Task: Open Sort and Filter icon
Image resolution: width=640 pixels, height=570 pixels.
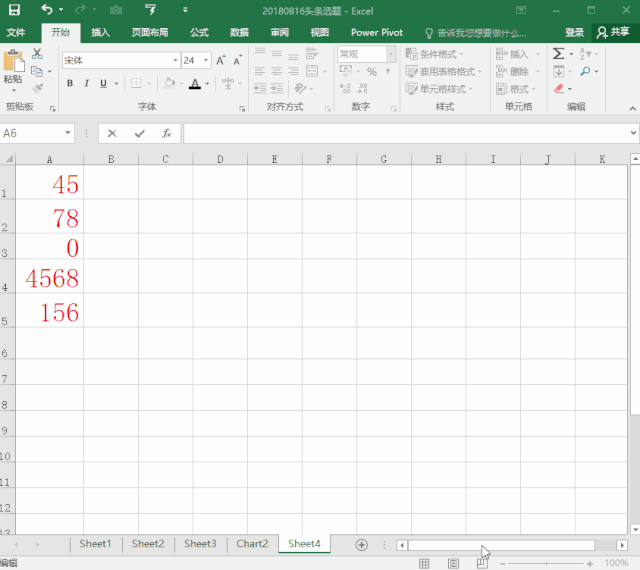Action: pyautogui.click(x=585, y=53)
